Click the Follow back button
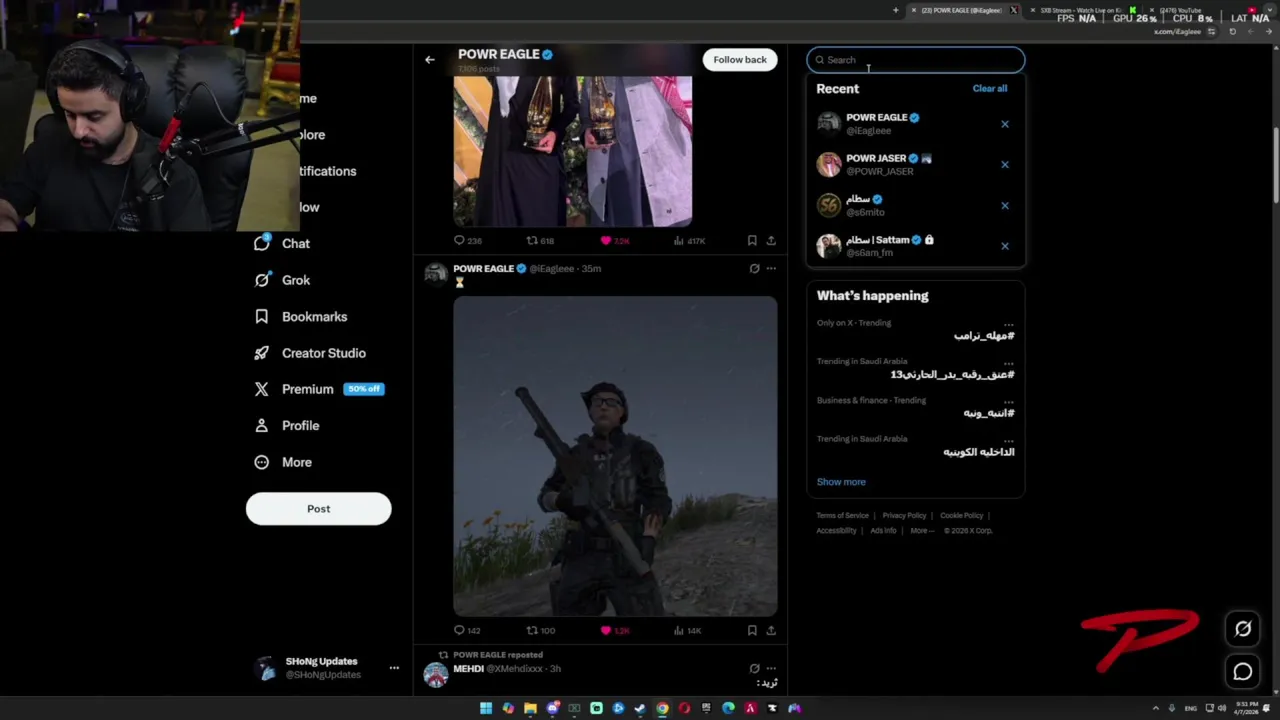 740,60
